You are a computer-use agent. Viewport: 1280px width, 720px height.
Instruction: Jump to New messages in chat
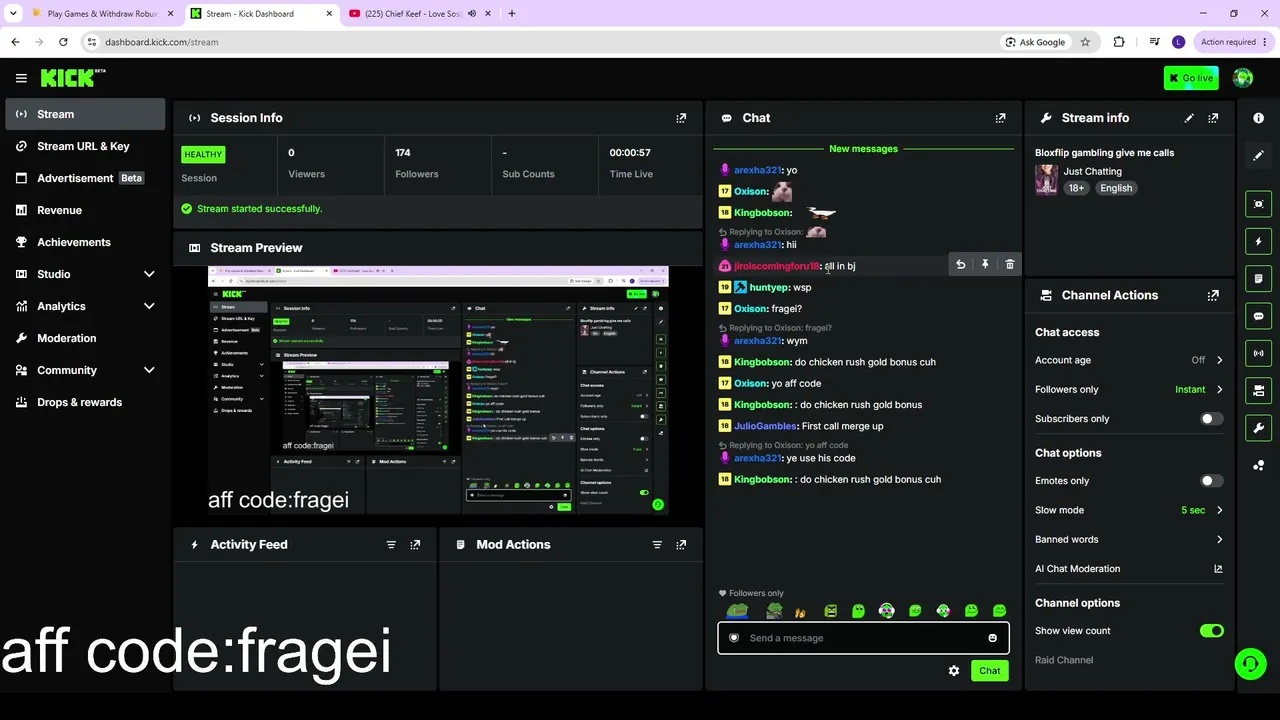coord(863,149)
